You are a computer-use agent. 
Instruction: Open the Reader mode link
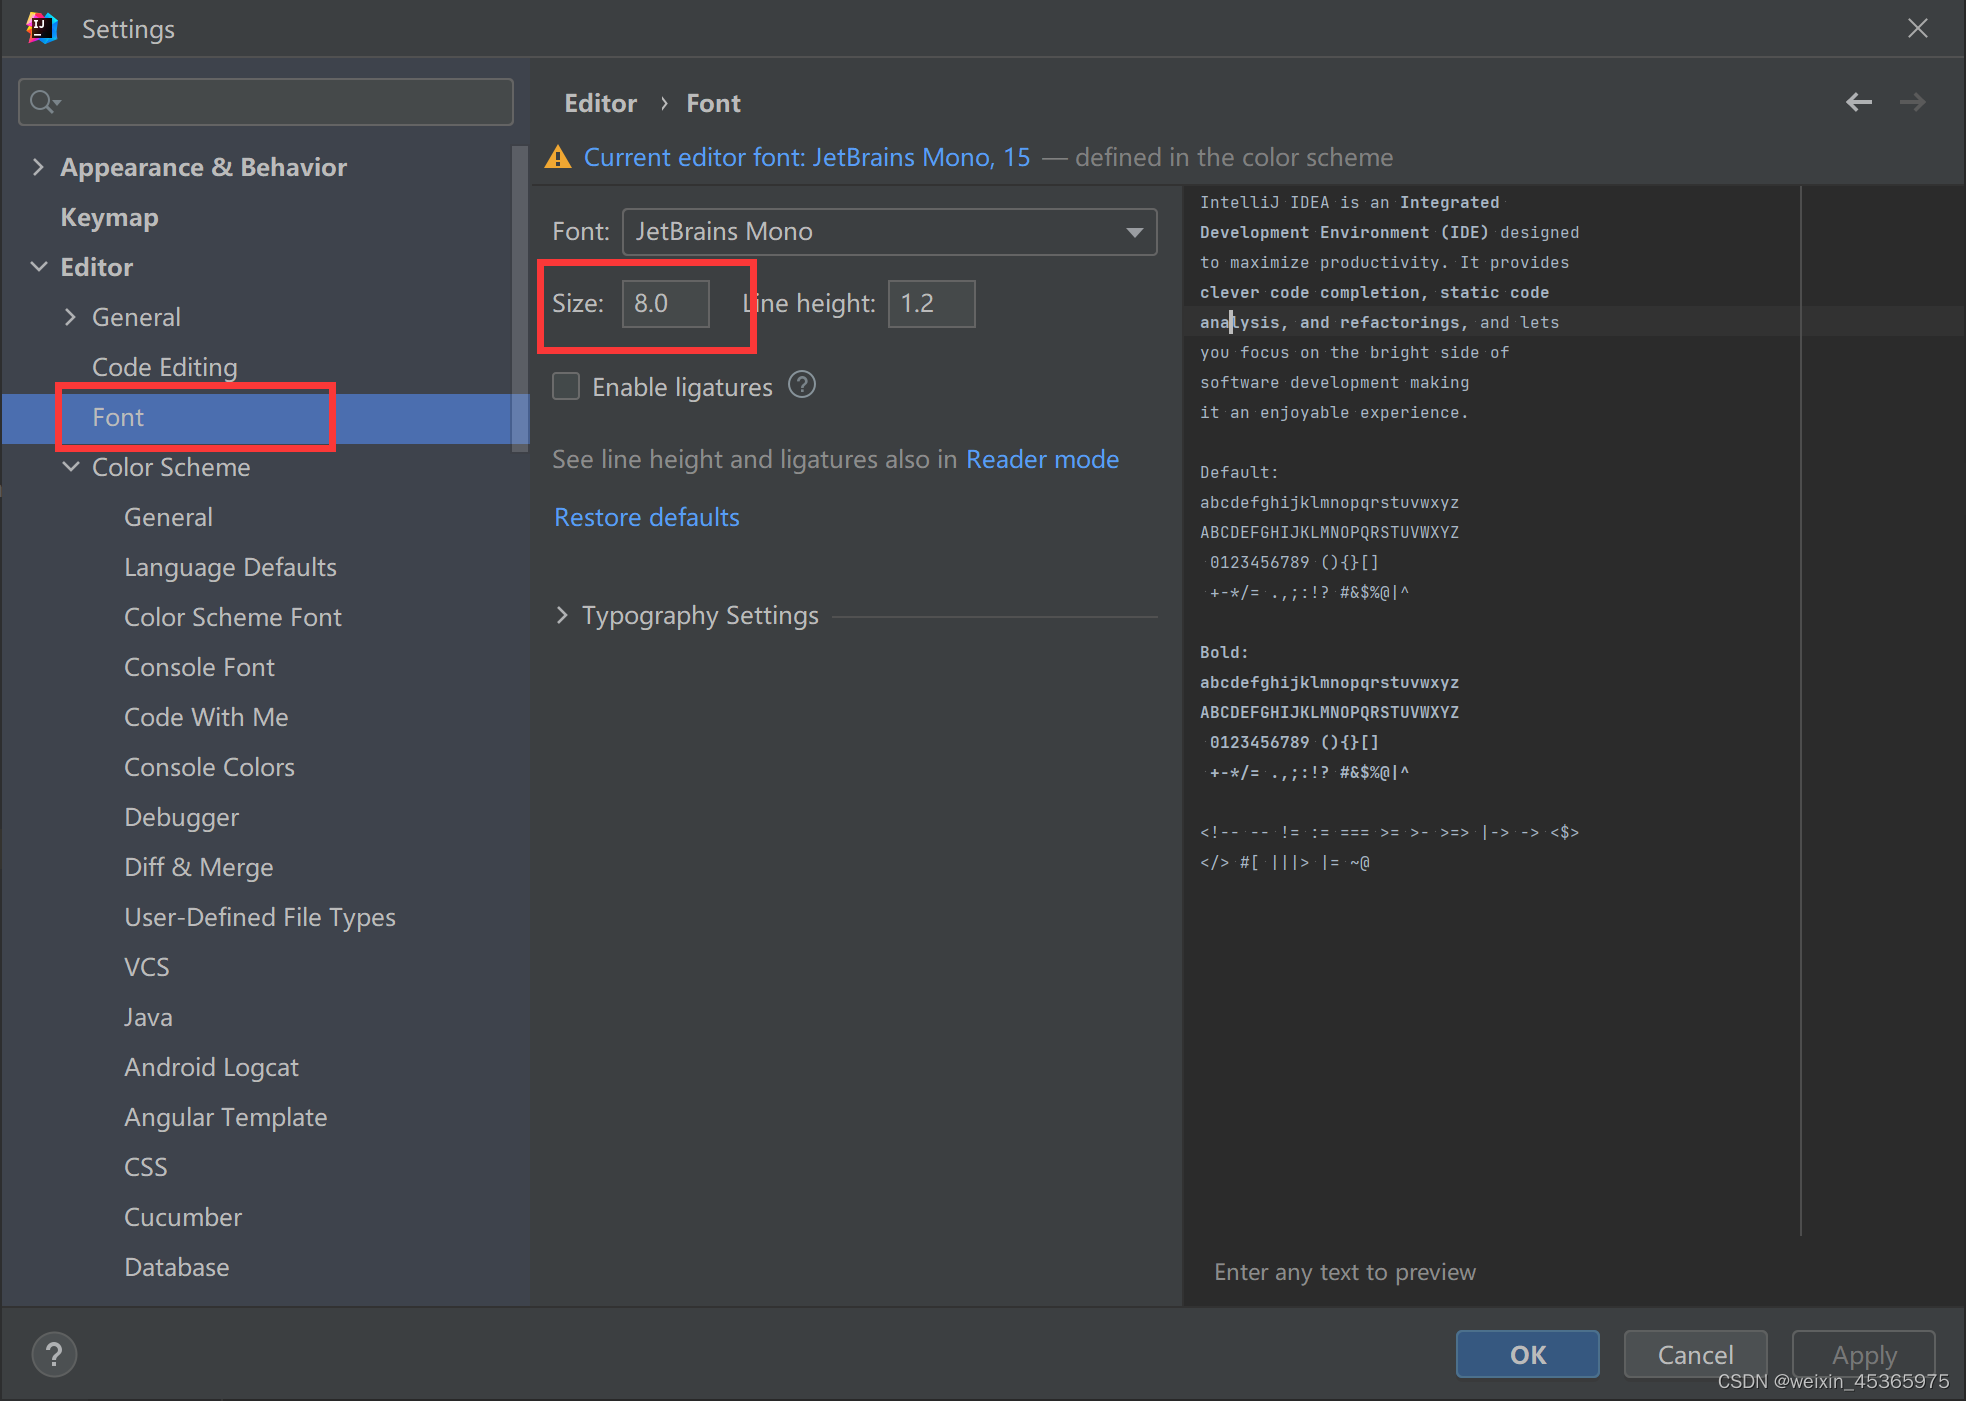pos(1042,459)
